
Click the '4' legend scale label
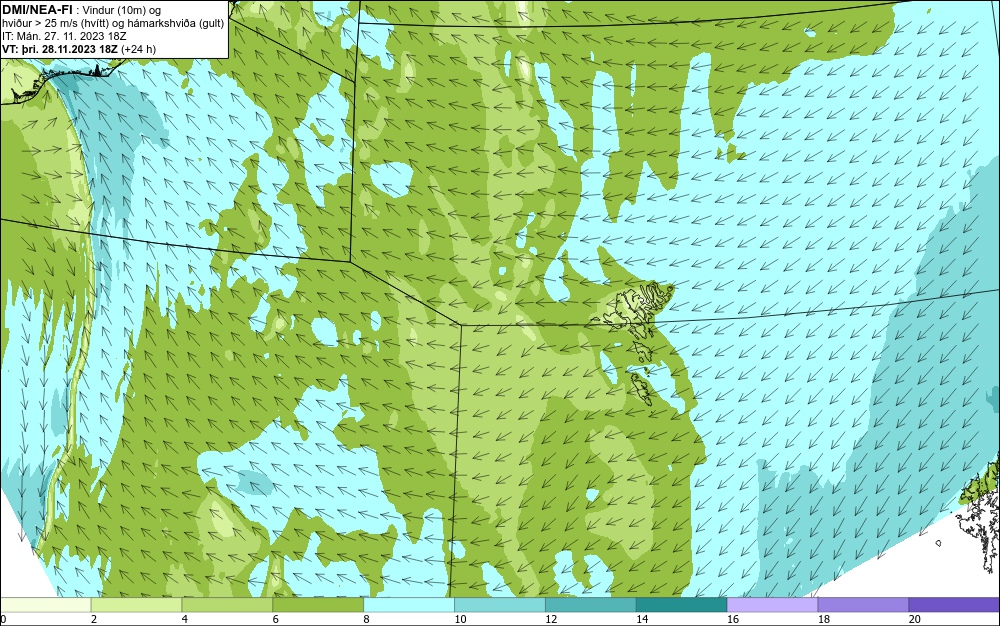[x=184, y=619]
